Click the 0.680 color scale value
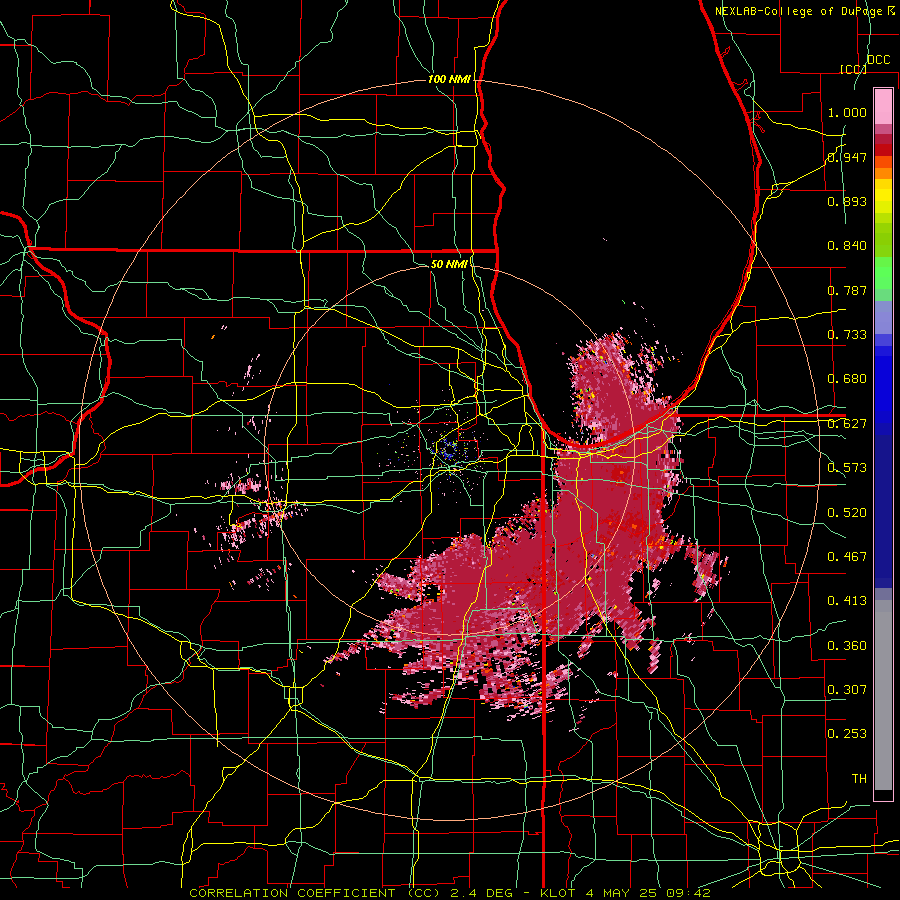900x900 pixels. (847, 379)
